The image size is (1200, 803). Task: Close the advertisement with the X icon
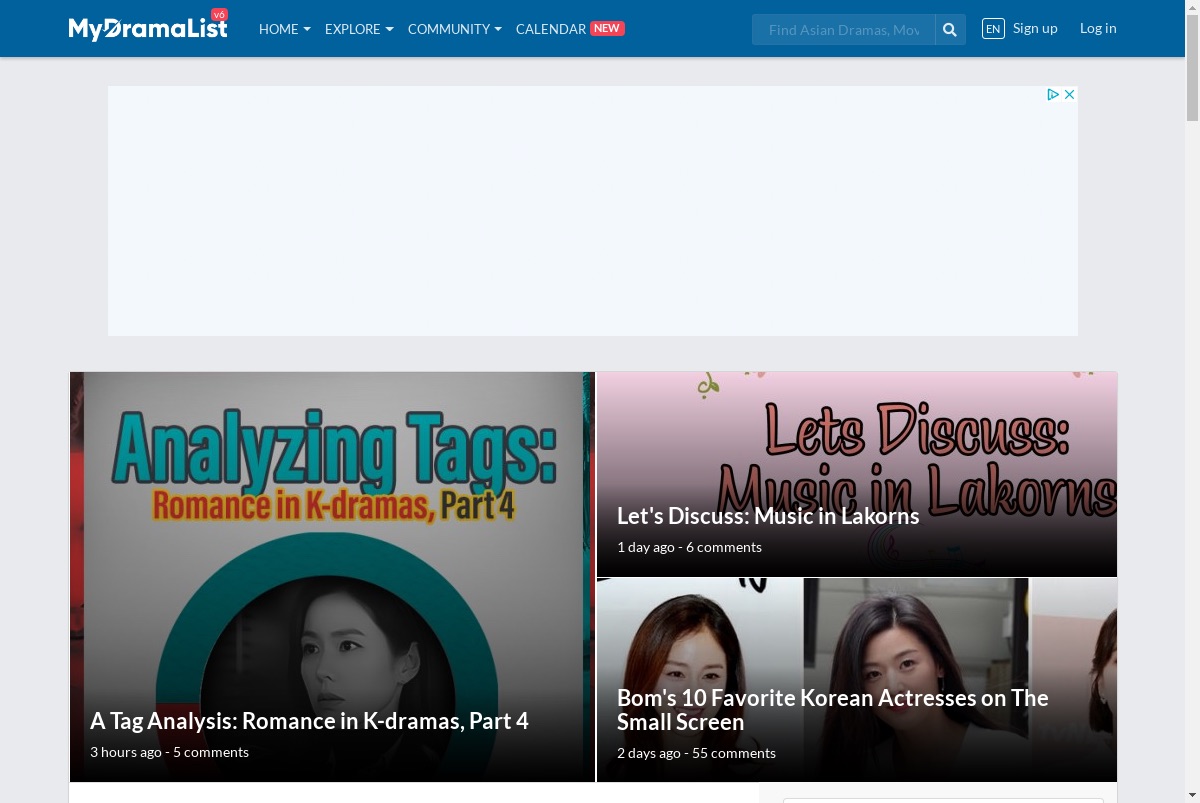pos(1069,94)
